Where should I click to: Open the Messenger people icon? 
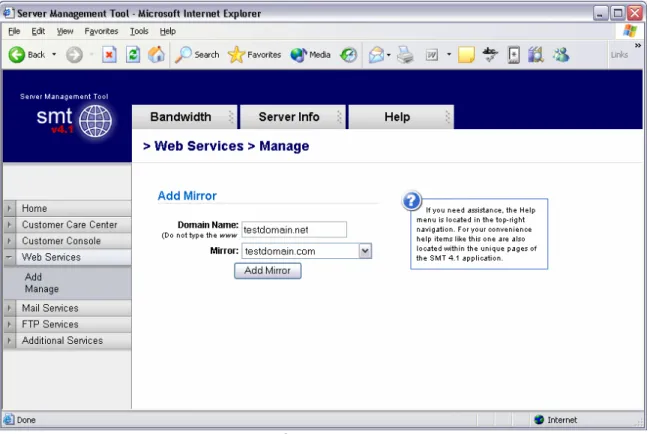click(561, 55)
